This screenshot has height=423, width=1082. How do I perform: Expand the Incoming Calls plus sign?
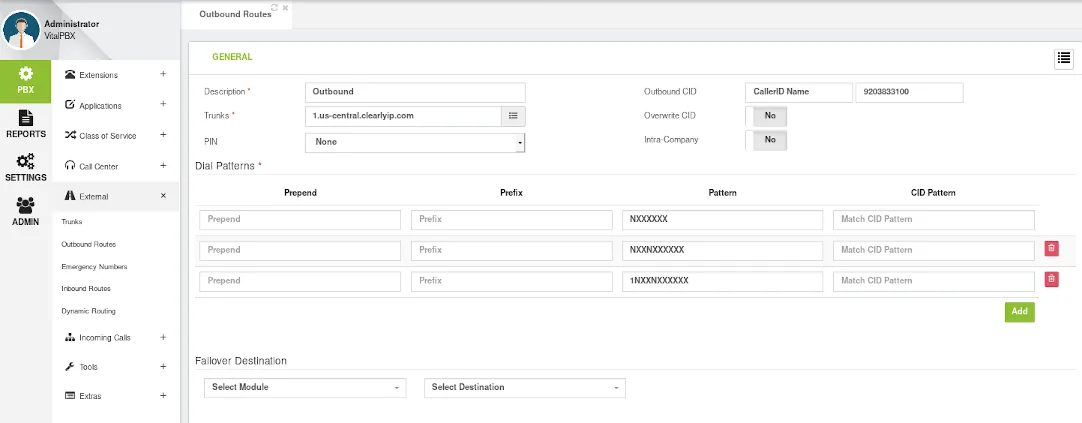click(x=163, y=337)
